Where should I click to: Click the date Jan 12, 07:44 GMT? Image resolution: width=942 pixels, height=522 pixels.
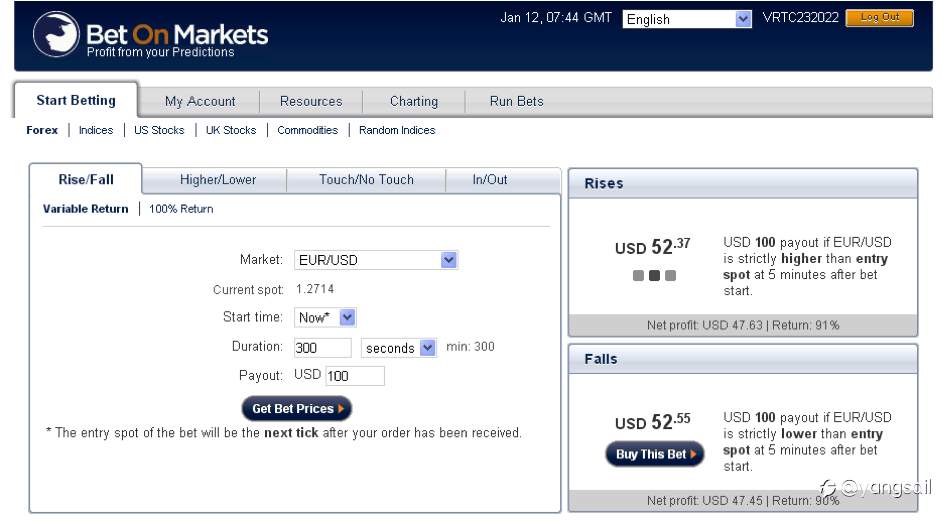click(556, 17)
